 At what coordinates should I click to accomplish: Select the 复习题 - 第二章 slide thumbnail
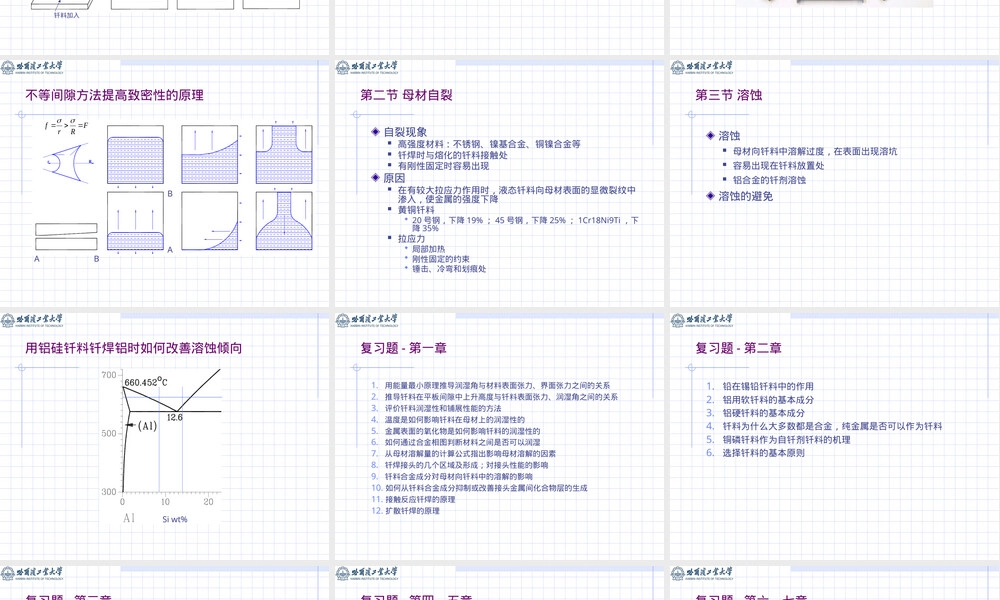click(835, 436)
